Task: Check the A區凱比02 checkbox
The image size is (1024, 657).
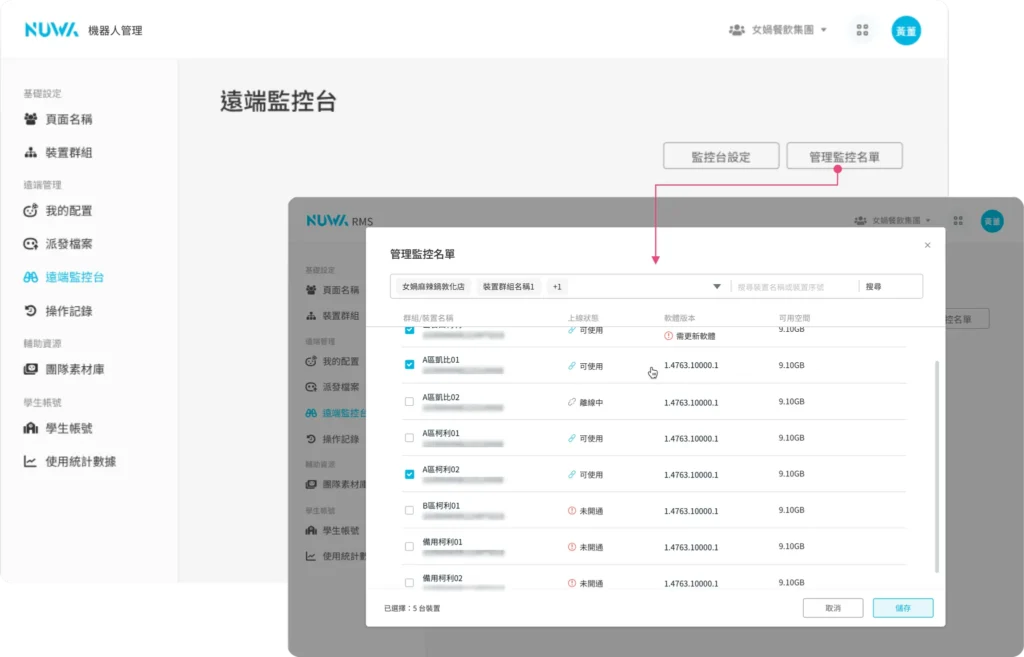Action: click(409, 402)
